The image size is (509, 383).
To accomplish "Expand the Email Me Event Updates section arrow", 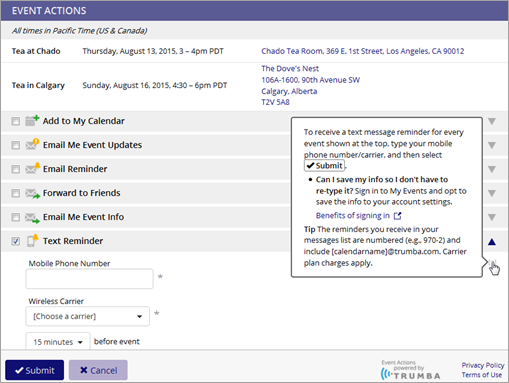I will [x=492, y=145].
